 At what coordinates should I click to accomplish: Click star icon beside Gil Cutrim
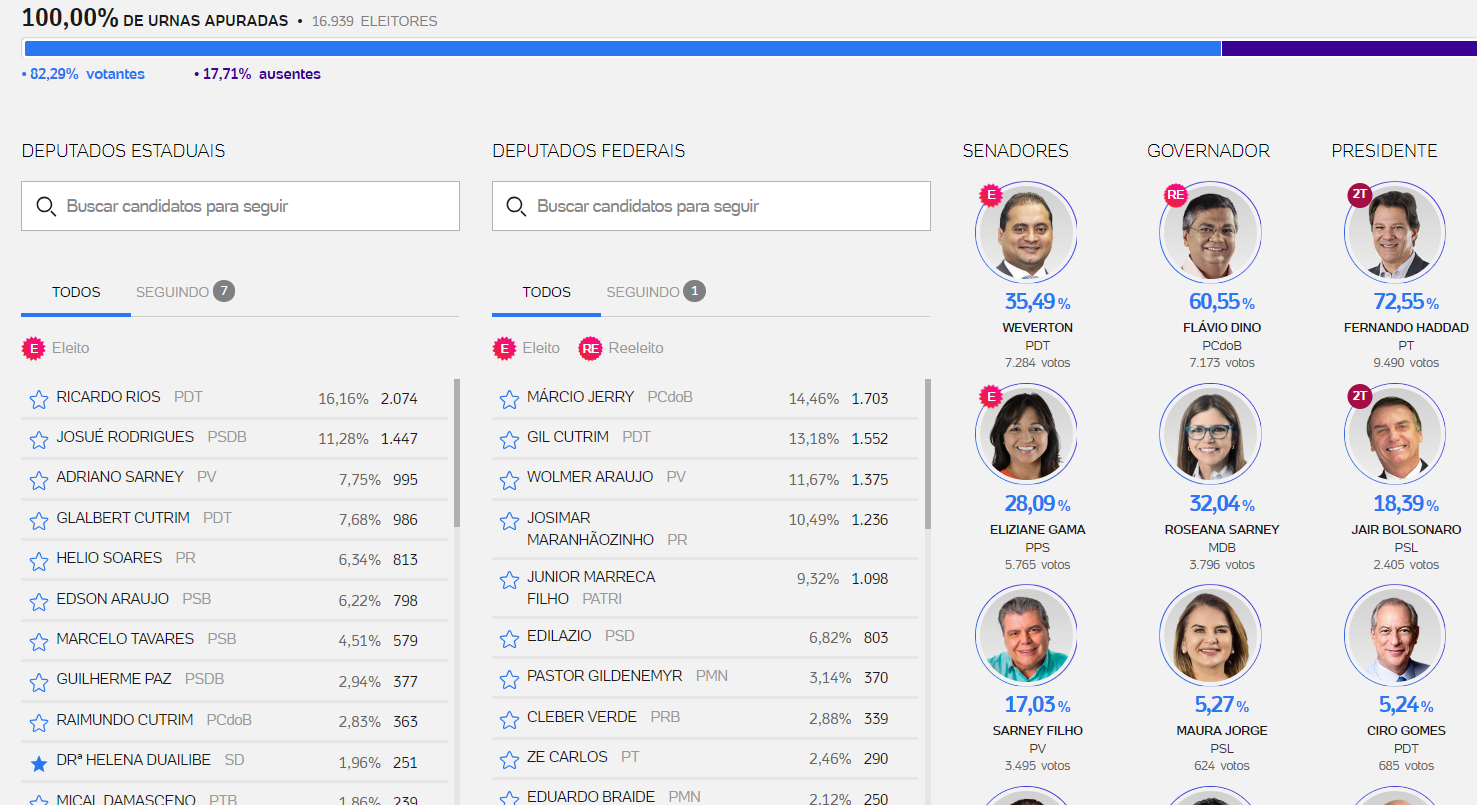click(x=509, y=440)
